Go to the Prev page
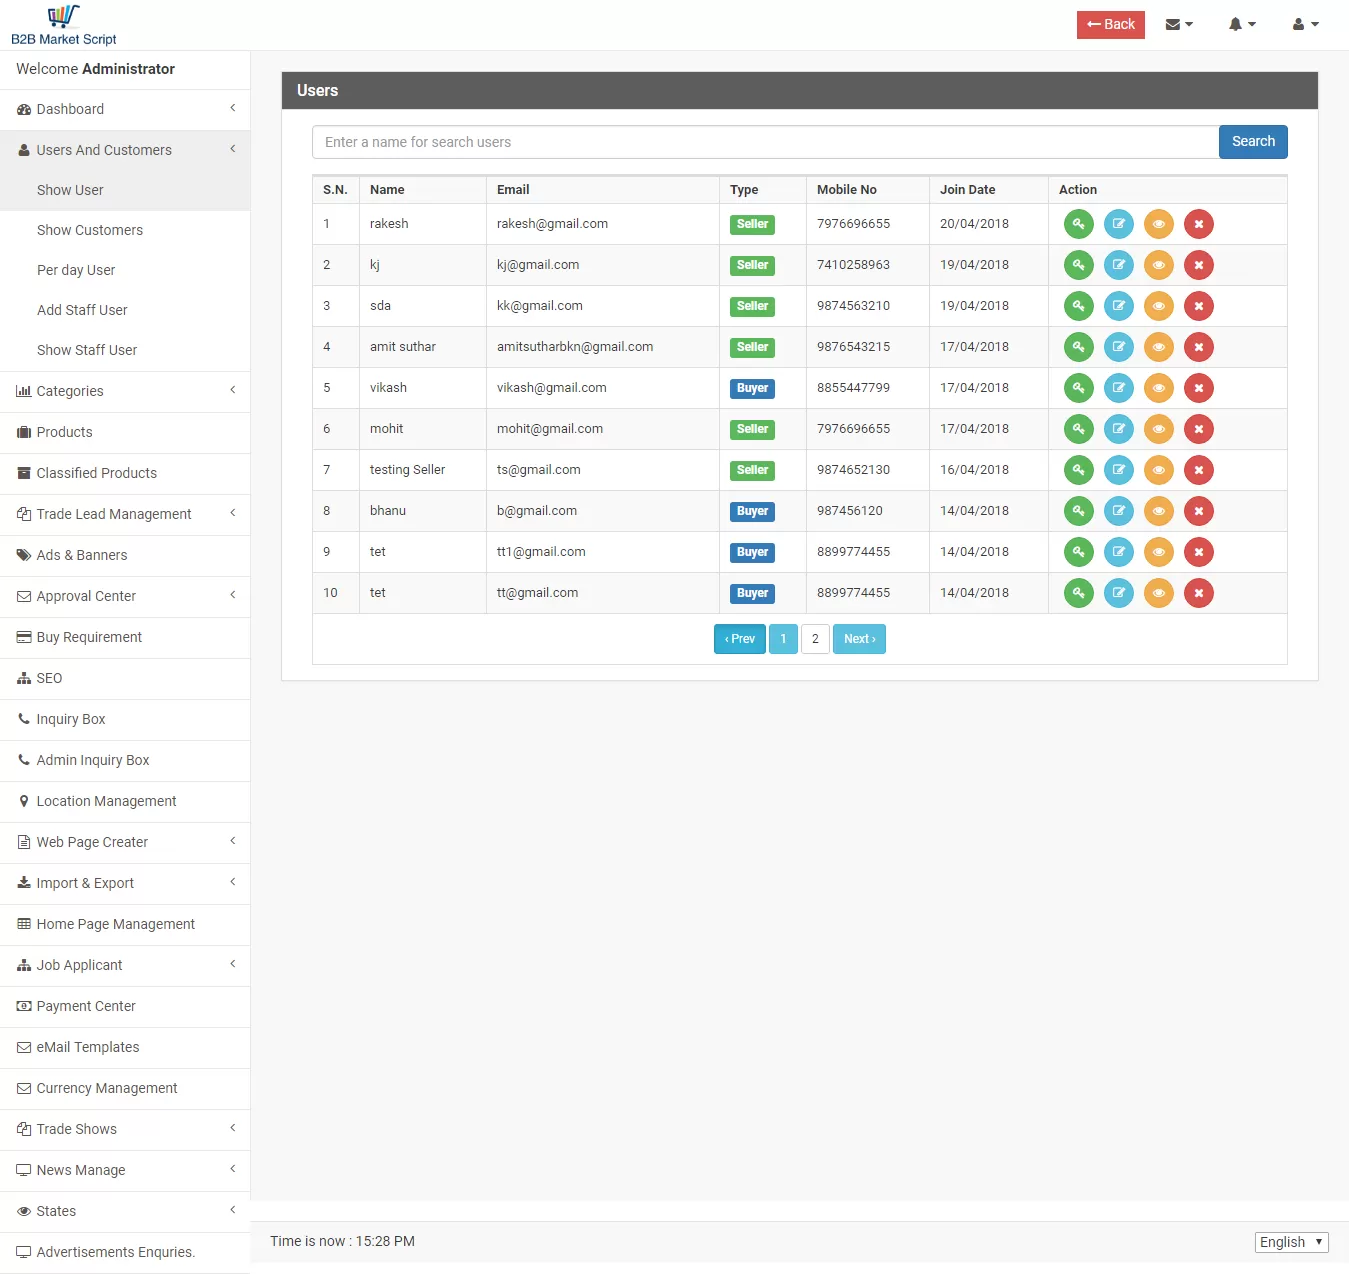The image size is (1349, 1274). point(740,639)
